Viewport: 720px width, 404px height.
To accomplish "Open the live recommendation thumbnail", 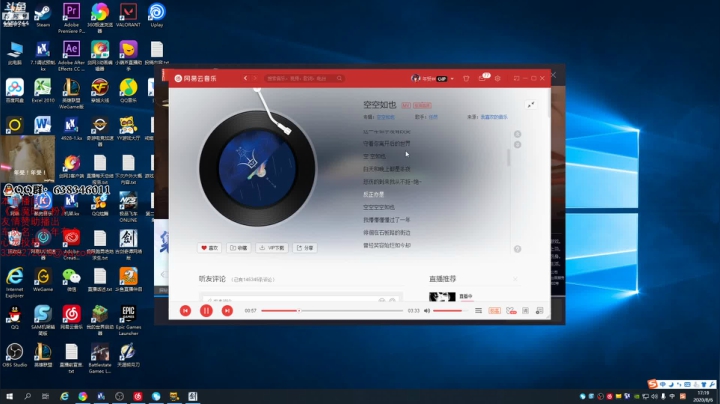I will (x=442, y=297).
